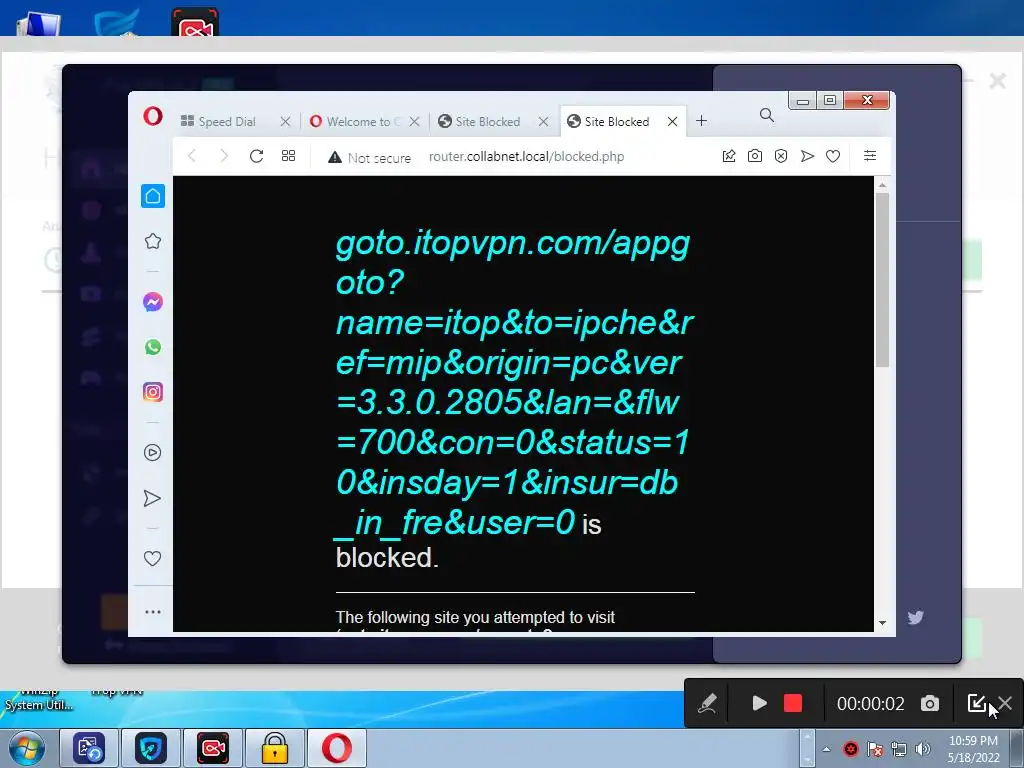Close the Speed Dial tab

point(285,121)
